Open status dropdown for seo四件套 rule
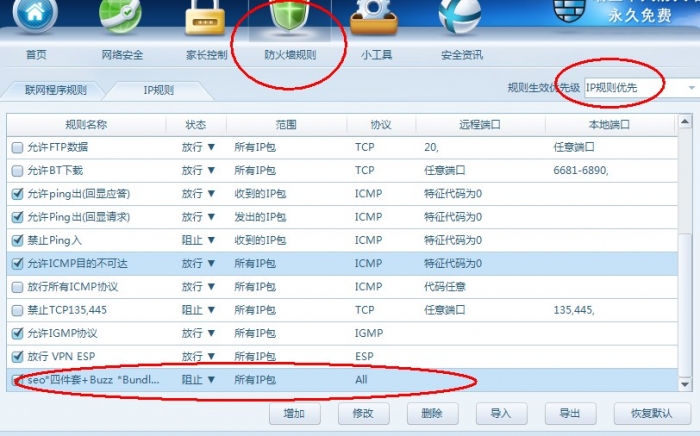The image size is (700, 436). [x=211, y=379]
